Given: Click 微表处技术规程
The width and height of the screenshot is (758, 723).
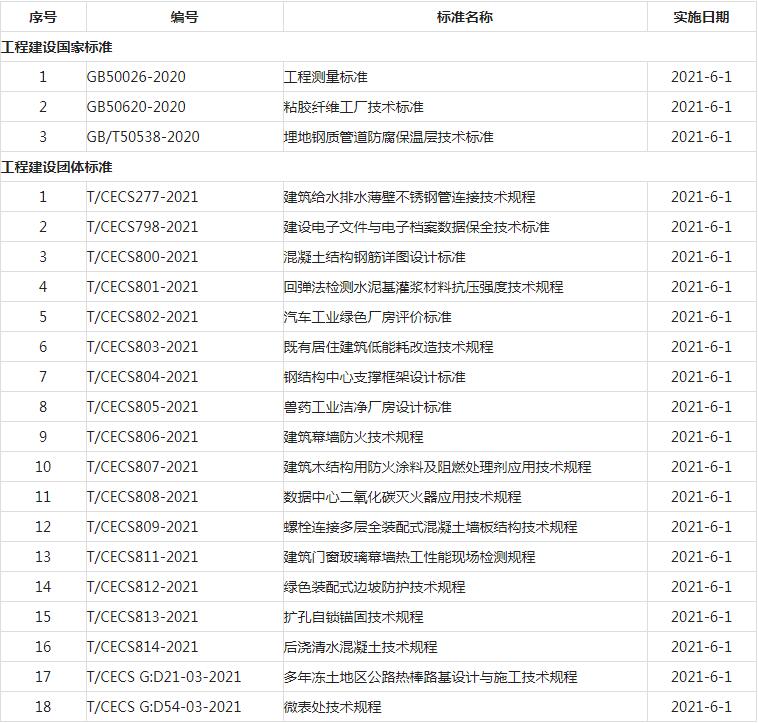Looking at the screenshot, I should coord(333,706).
